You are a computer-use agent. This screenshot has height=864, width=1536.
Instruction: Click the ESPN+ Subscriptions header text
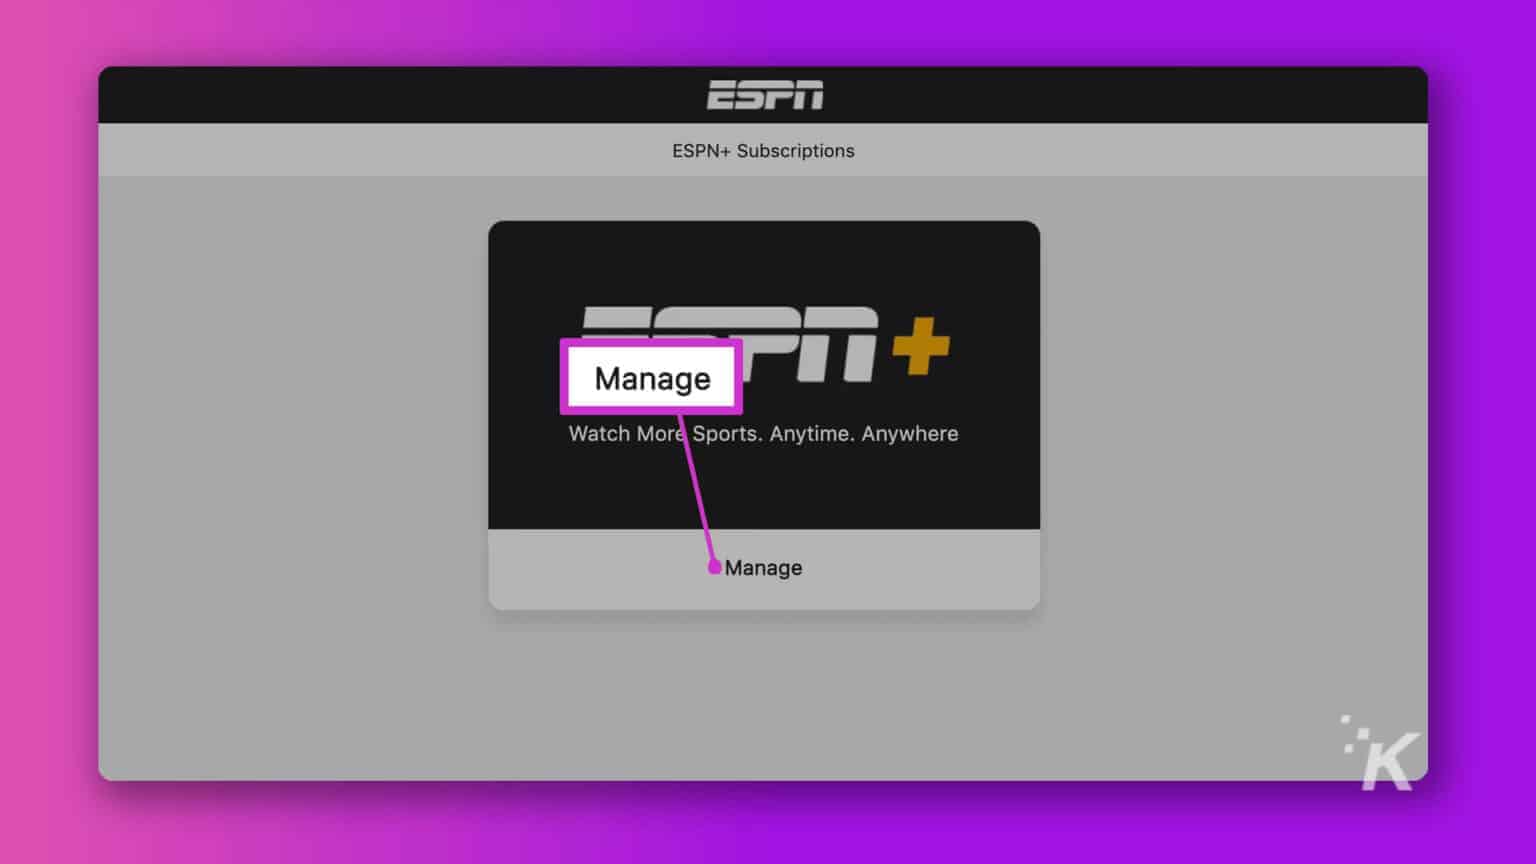tap(763, 150)
